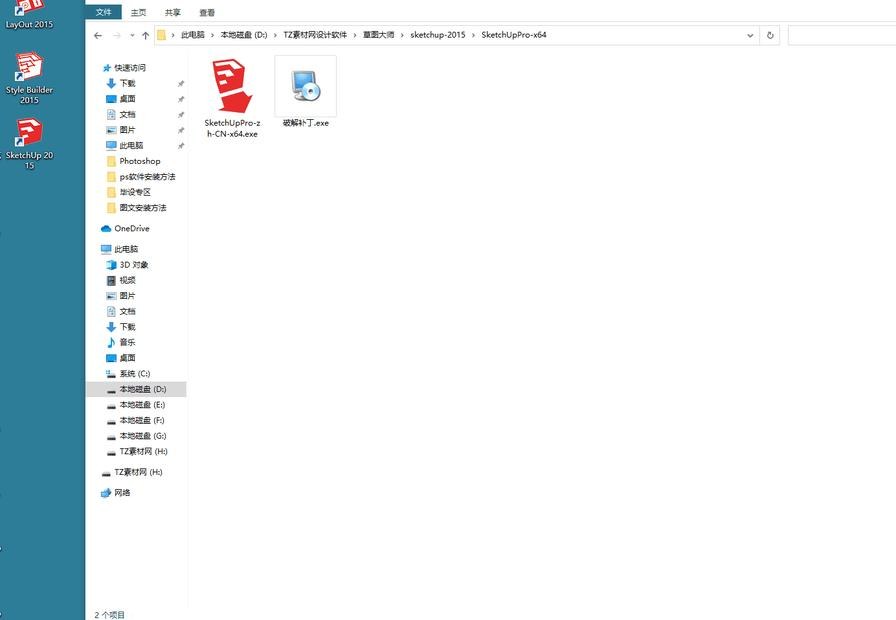This screenshot has height=620, width=896.
Task: Expand the address bar history dropdown
Action: point(750,35)
